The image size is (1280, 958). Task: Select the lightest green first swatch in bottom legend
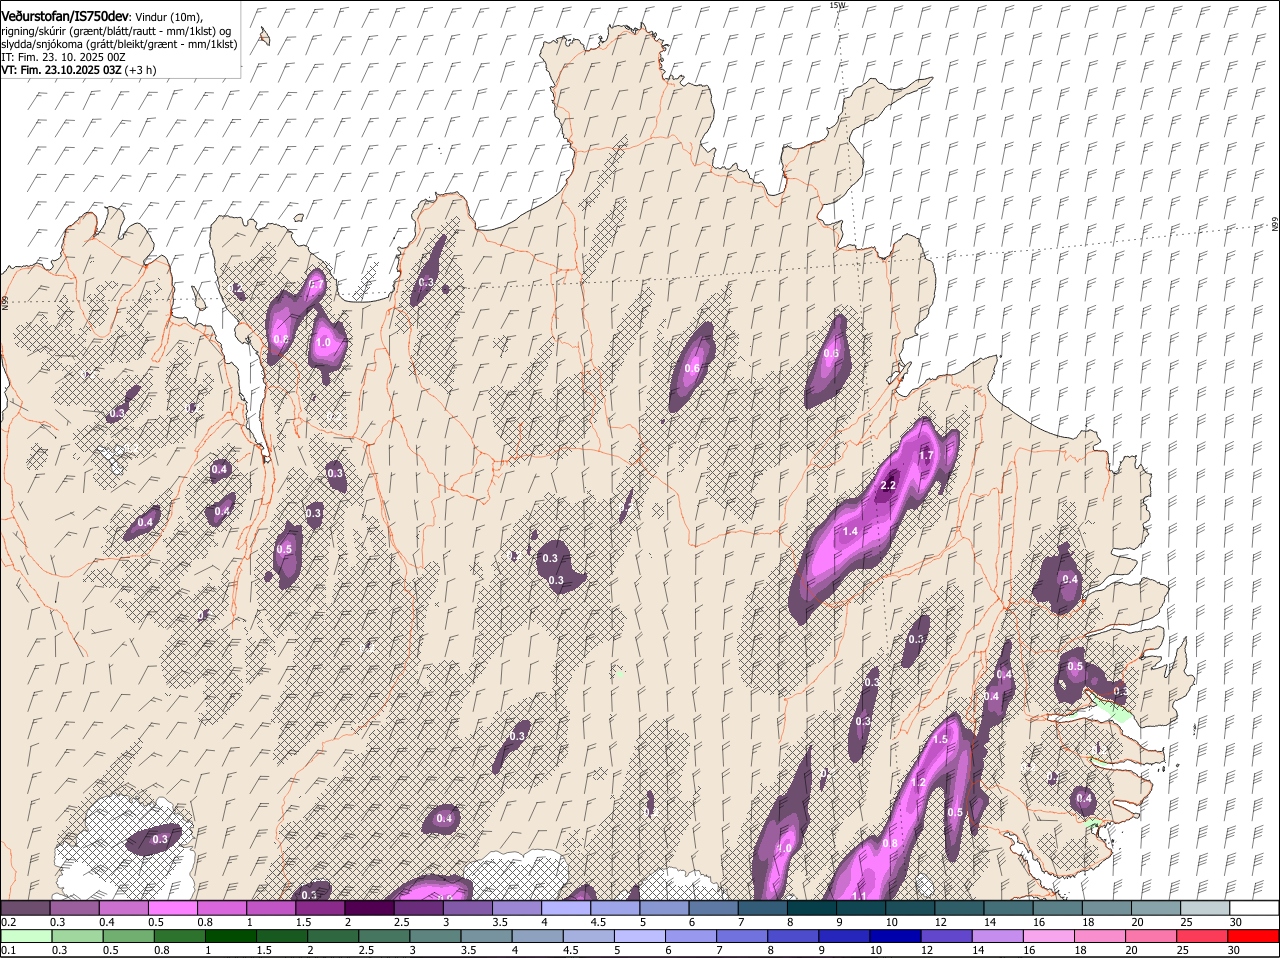coord(25,936)
